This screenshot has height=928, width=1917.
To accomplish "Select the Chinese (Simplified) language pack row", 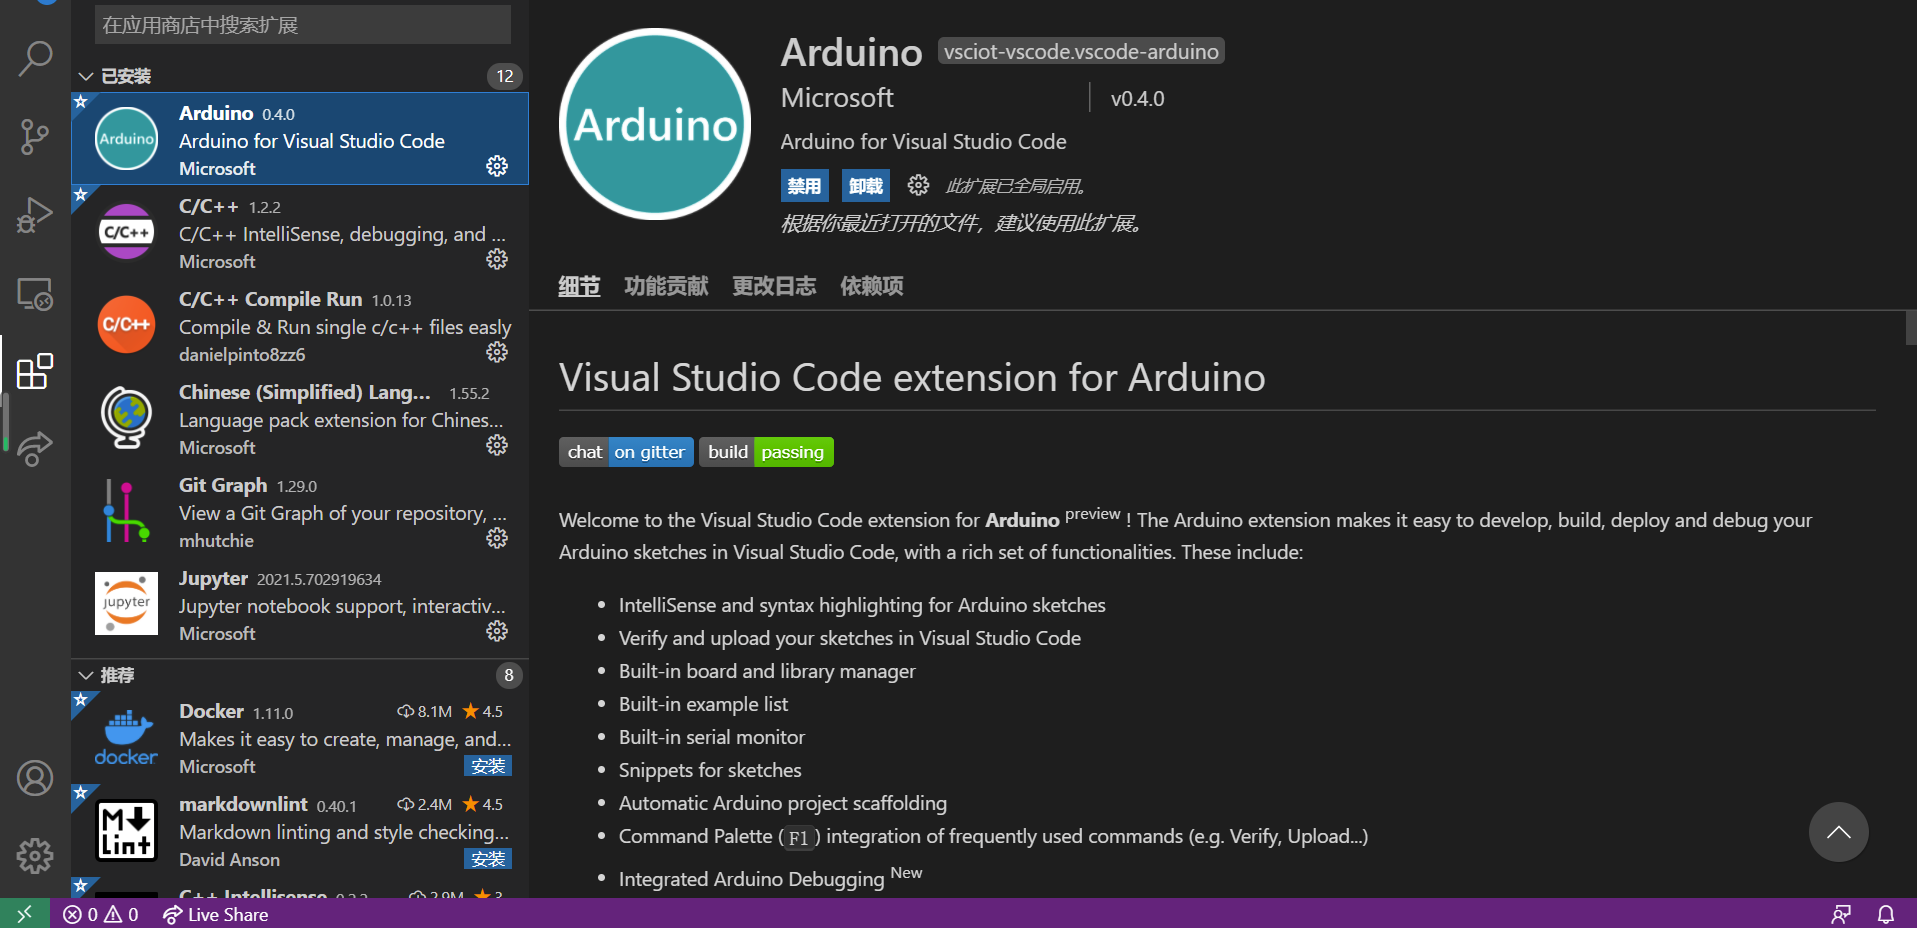I will (300, 418).
